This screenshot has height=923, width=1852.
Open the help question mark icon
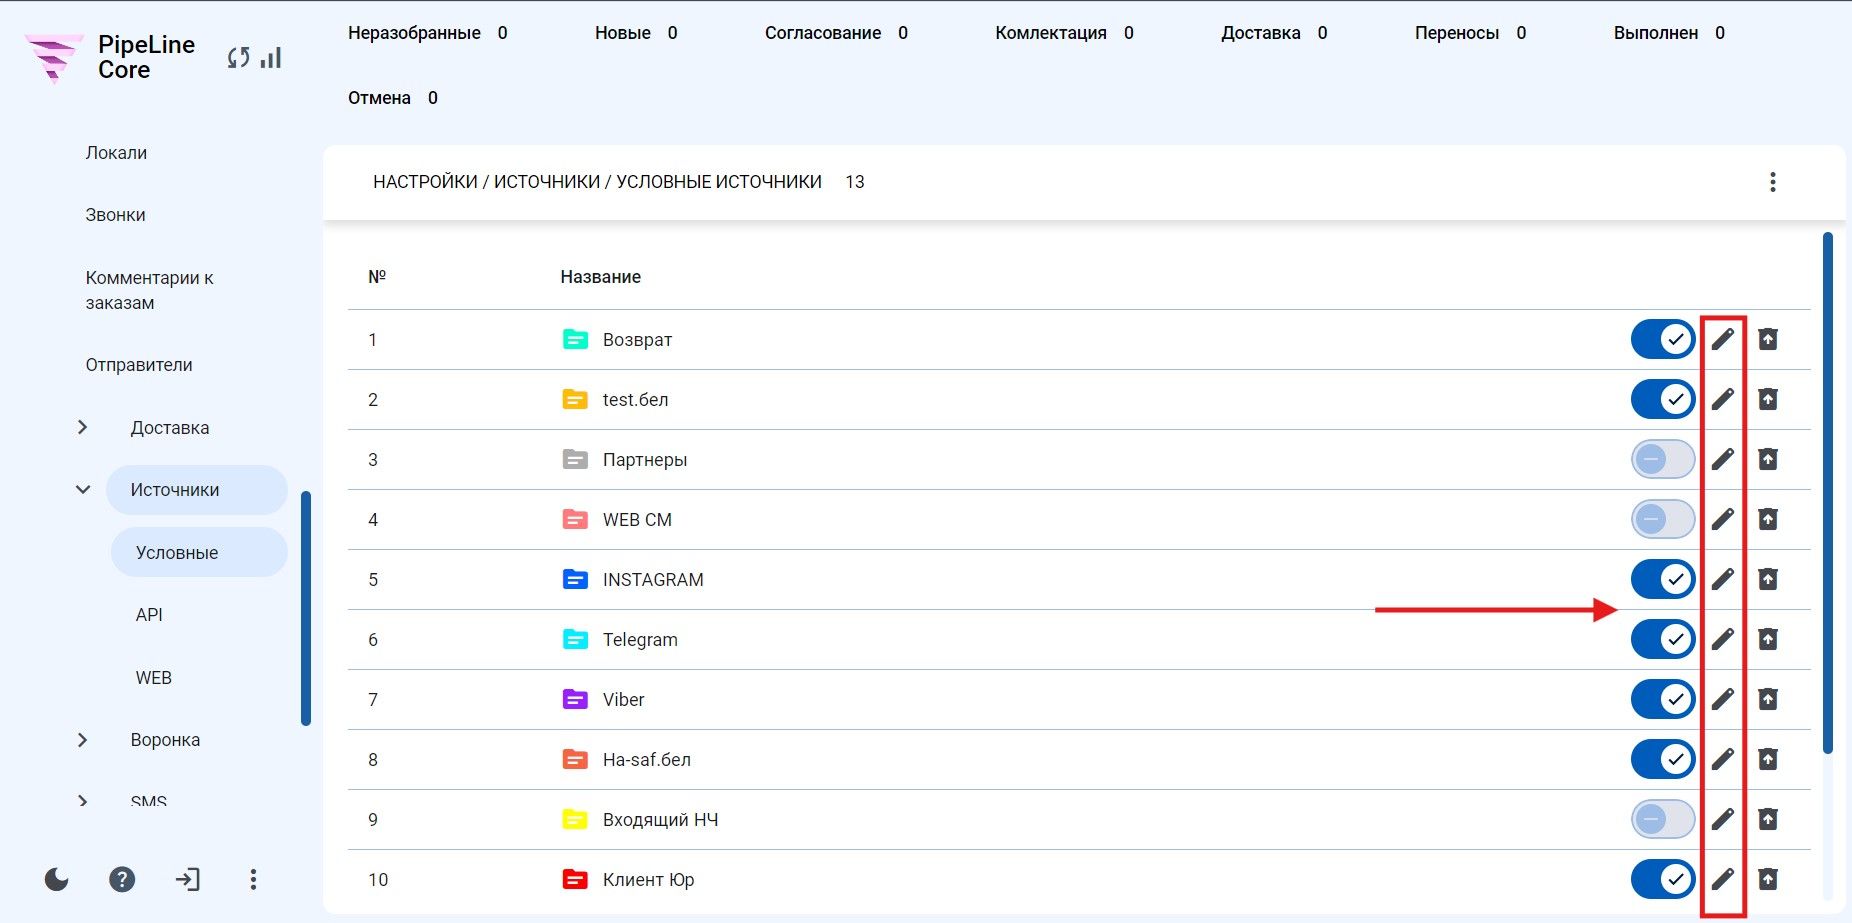coord(122,879)
